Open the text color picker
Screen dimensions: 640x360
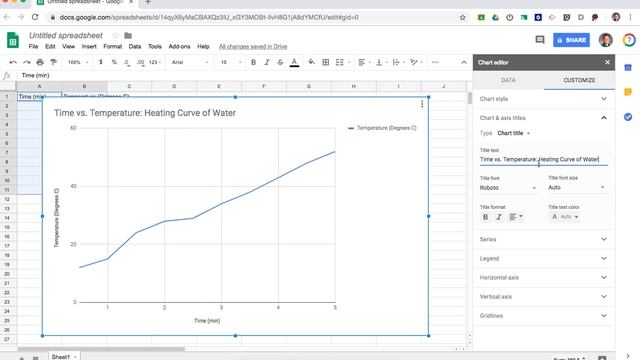coord(294,62)
